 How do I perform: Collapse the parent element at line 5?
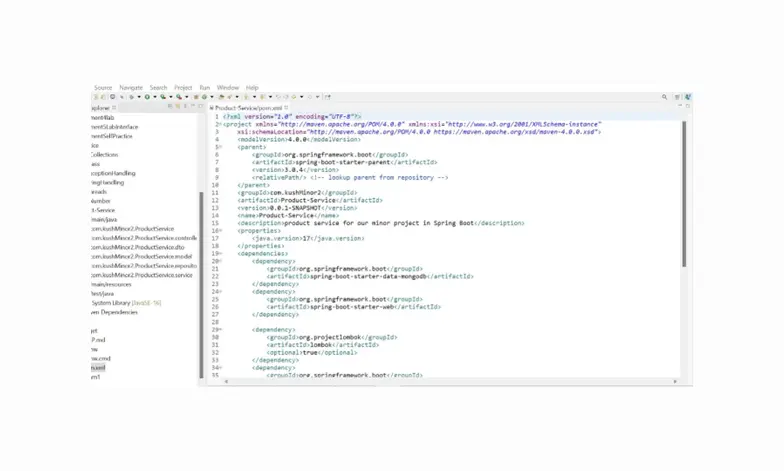click(x=219, y=149)
